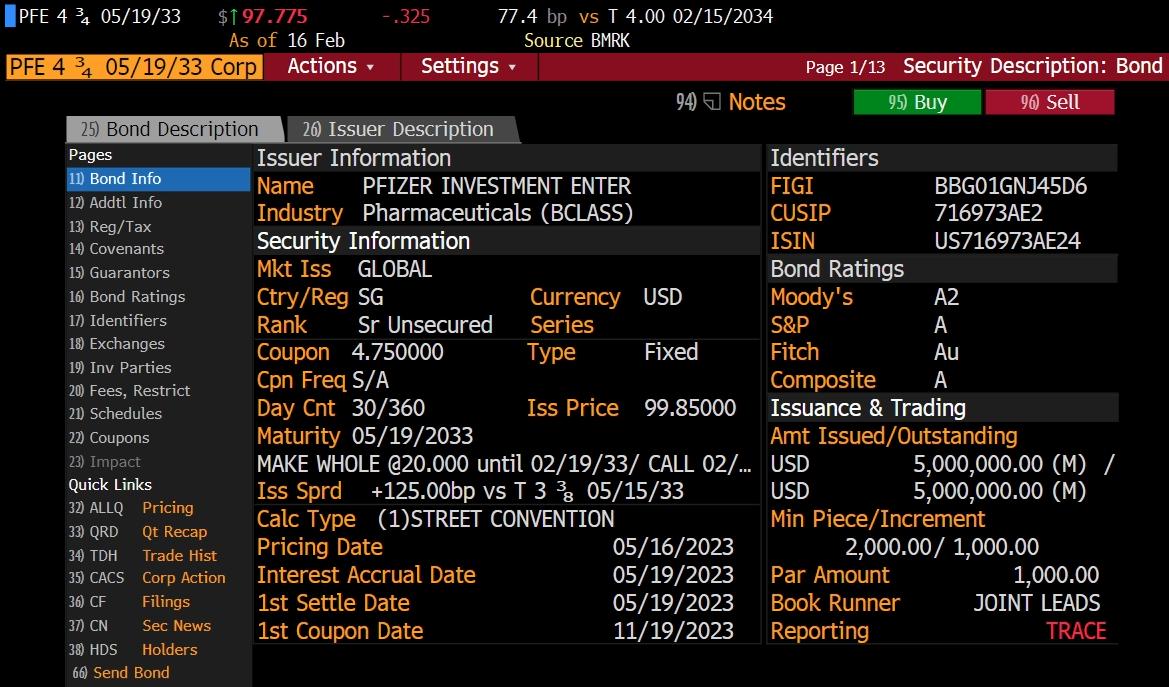The image size is (1169, 687).
Task: Click the red Sell button
Action: tap(1050, 102)
